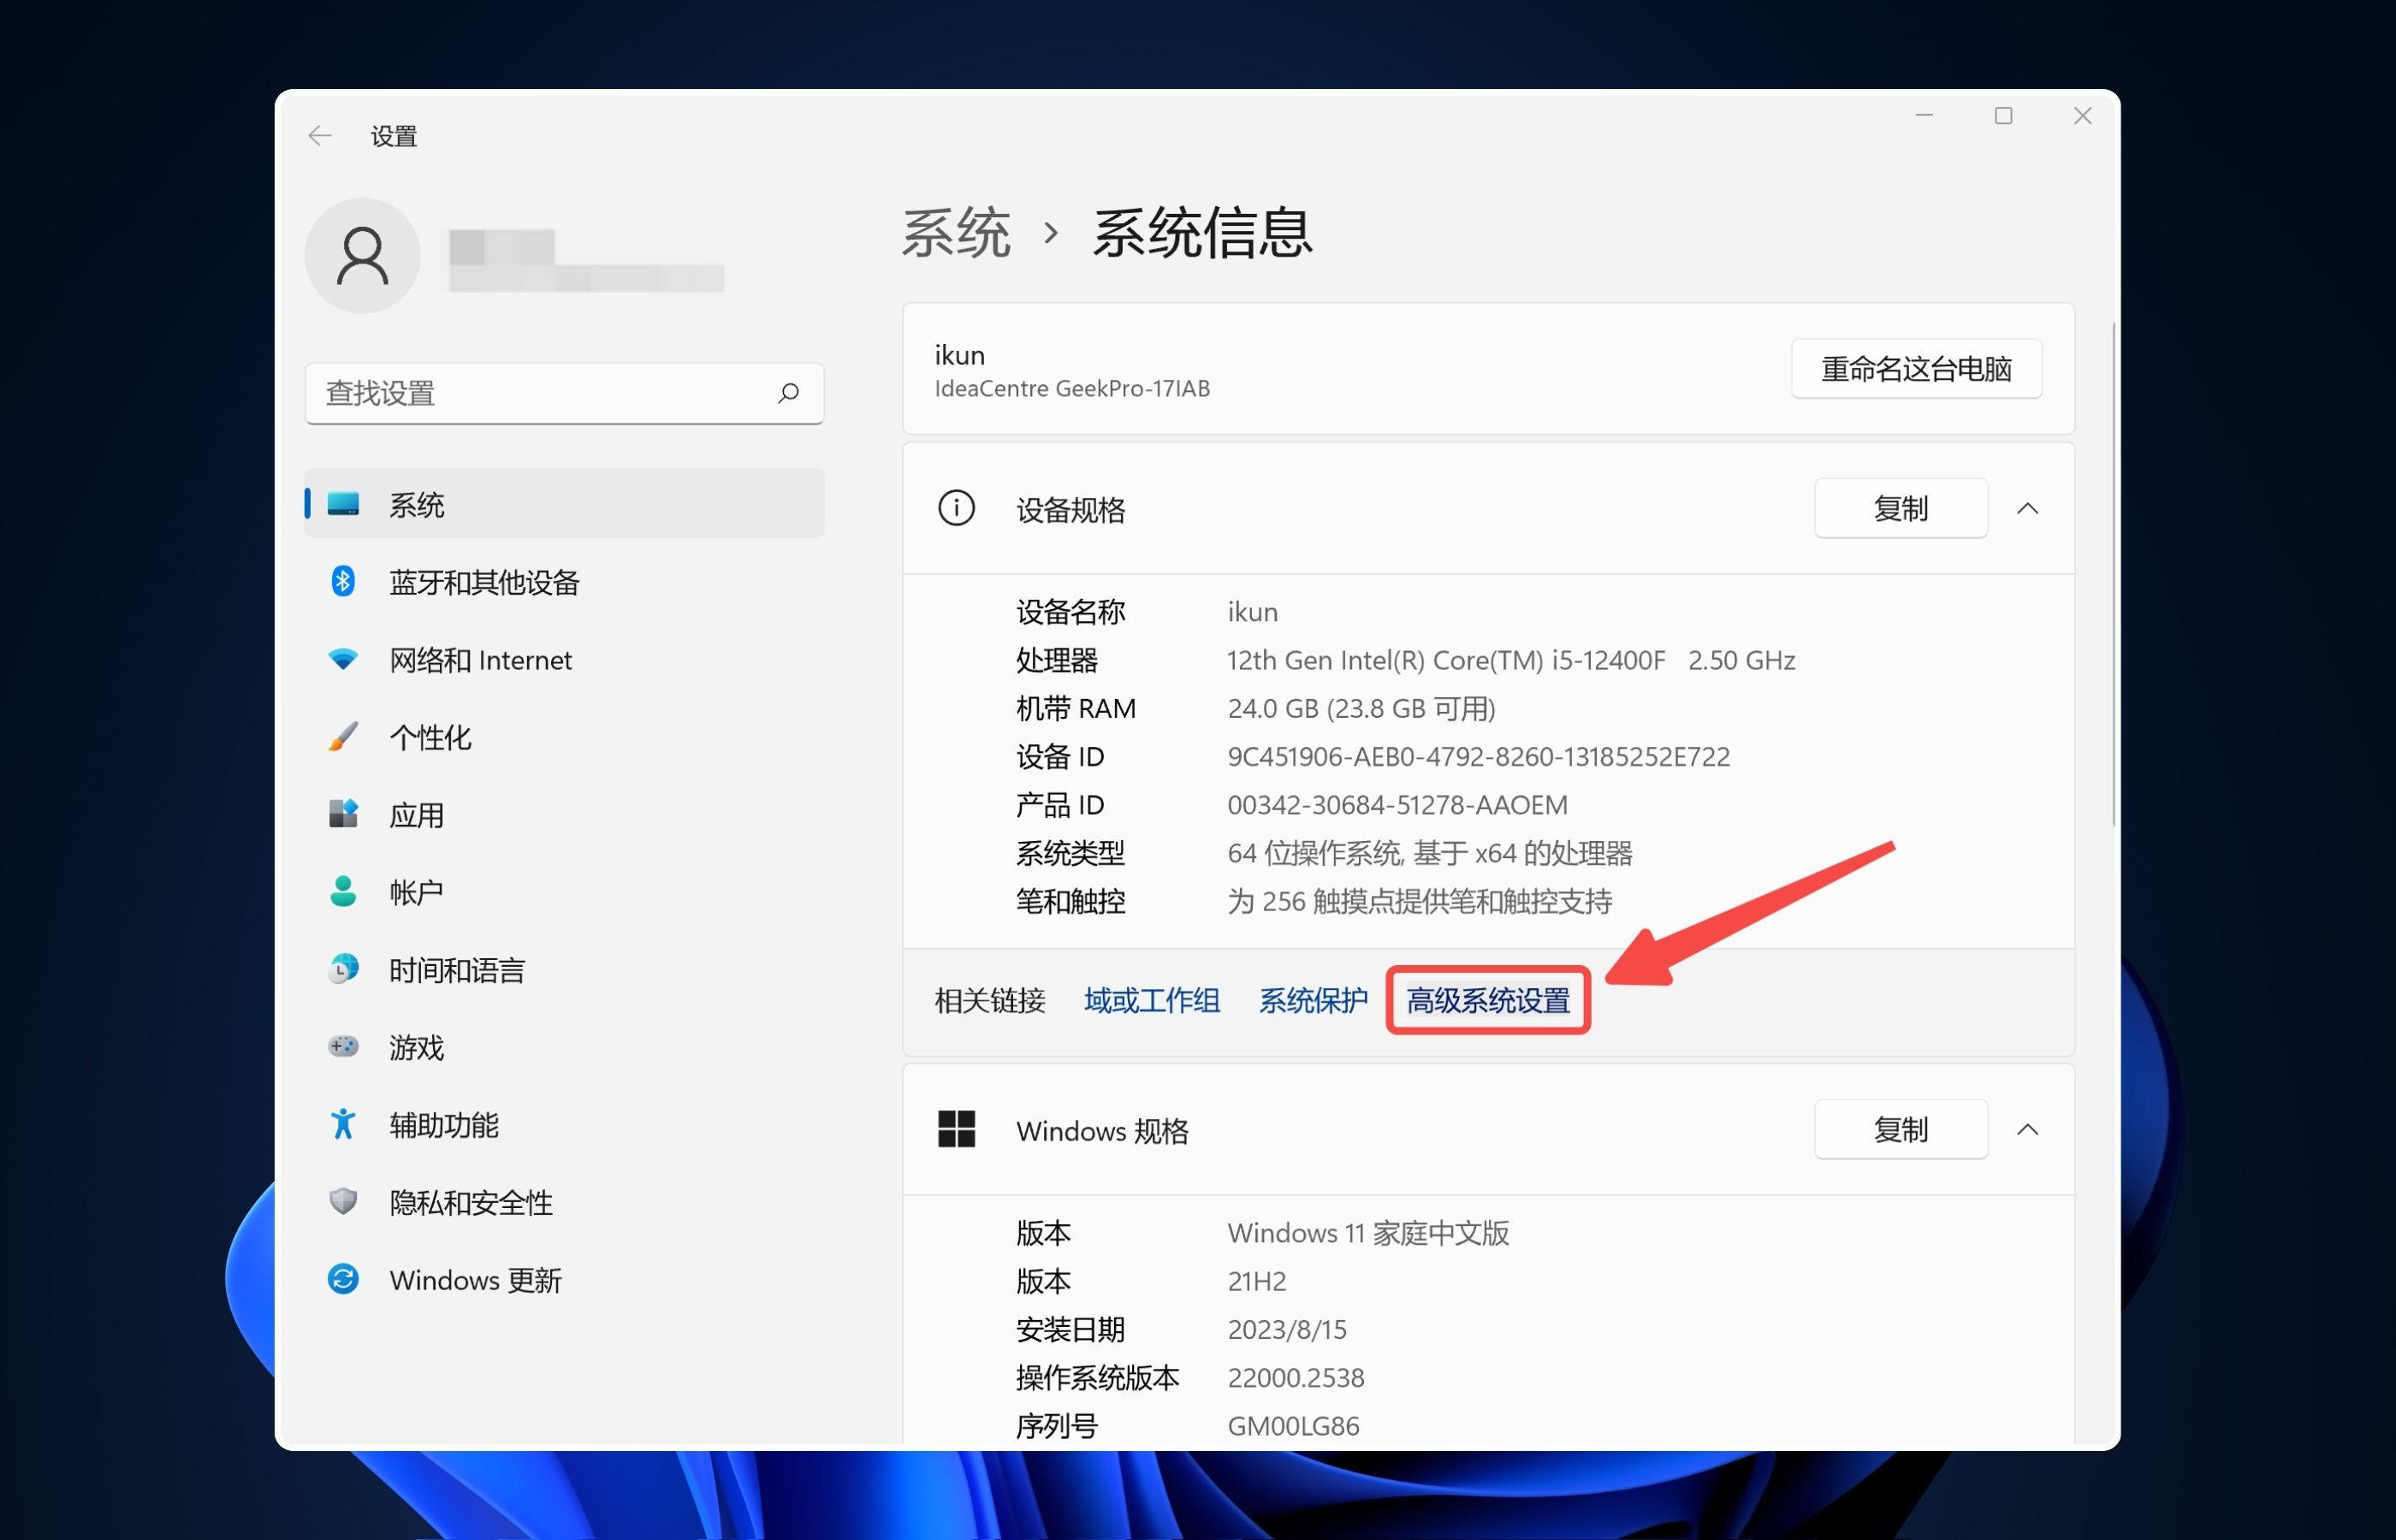Select 设备名称 value ikun
This screenshot has width=2396, height=1540.
pyautogui.click(x=1252, y=612)
